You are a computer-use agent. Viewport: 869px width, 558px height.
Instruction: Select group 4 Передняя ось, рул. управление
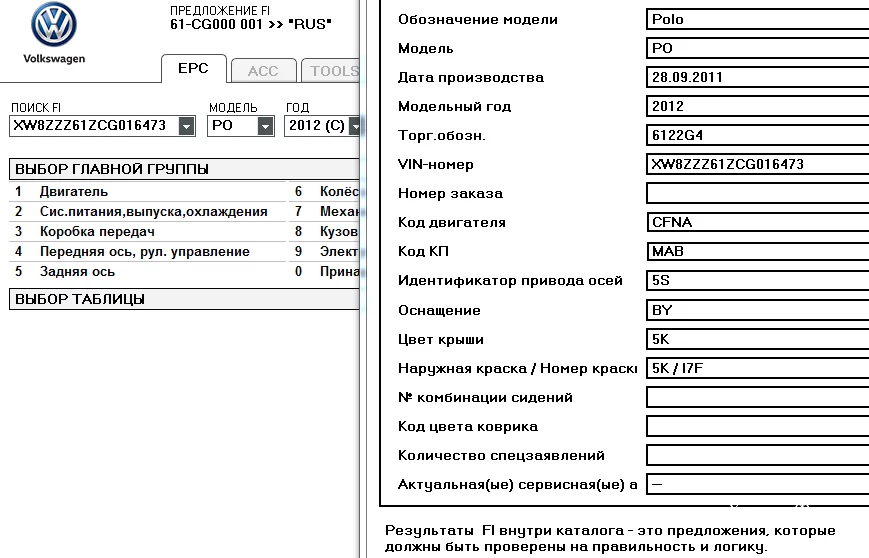coord(148,252)
